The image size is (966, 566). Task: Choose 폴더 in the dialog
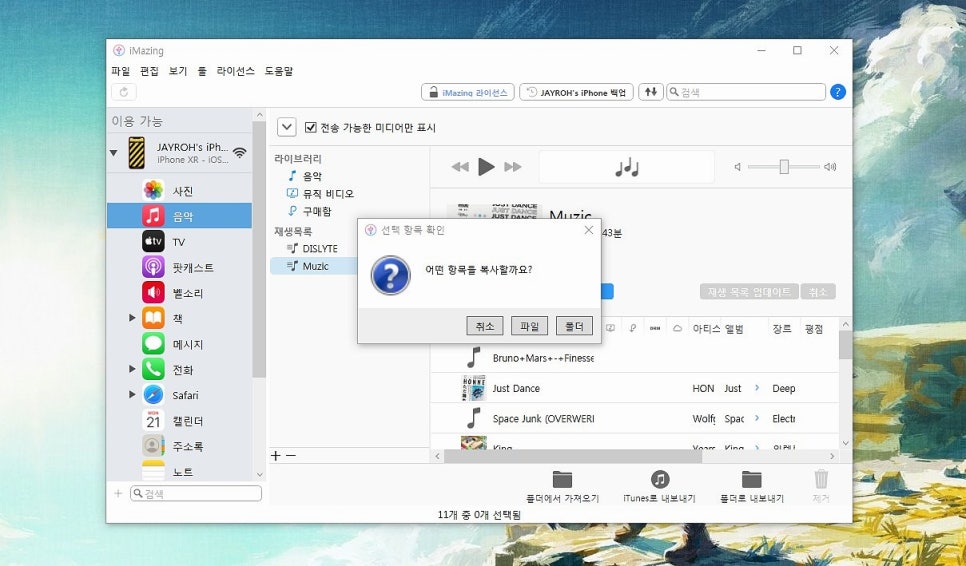click(x=574, y=326)
